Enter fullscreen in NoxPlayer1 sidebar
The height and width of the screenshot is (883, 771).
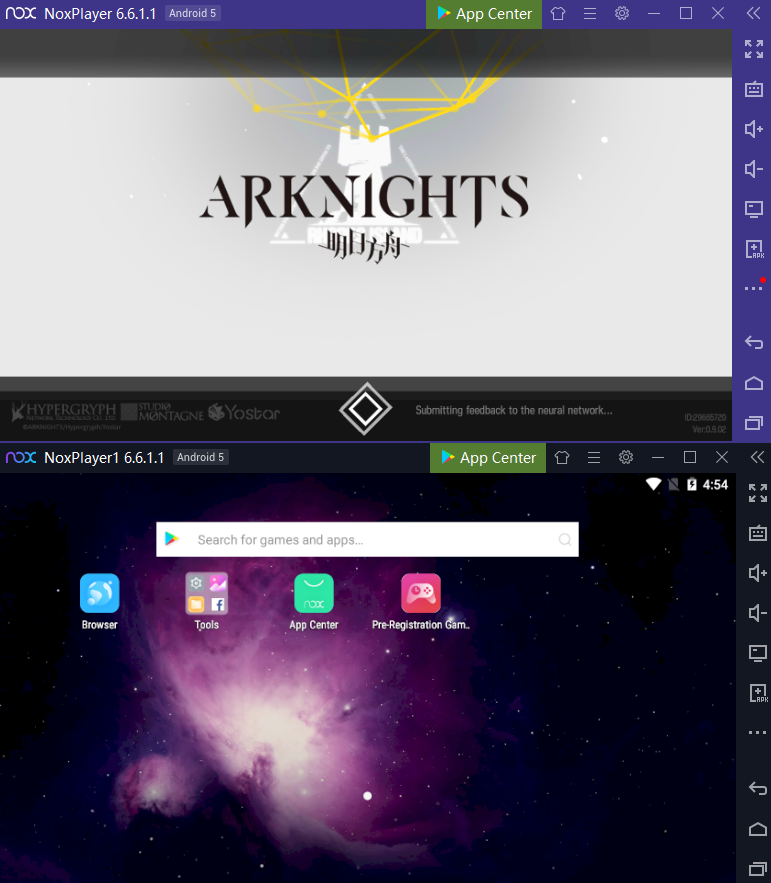(x=757, y=493)
